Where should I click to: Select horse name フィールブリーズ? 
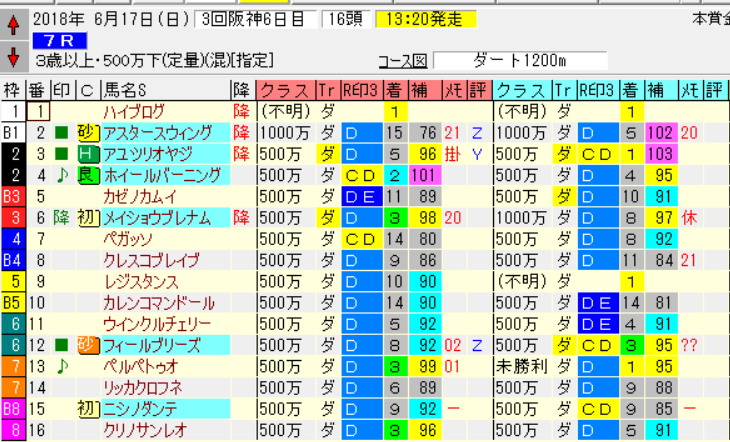coord(152,345)
